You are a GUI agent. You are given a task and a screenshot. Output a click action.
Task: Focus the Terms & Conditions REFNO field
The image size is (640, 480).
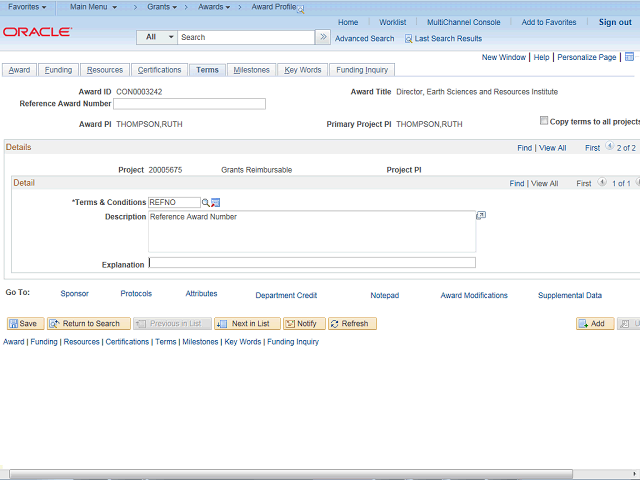pyautogui.click(x=174, y=202)
